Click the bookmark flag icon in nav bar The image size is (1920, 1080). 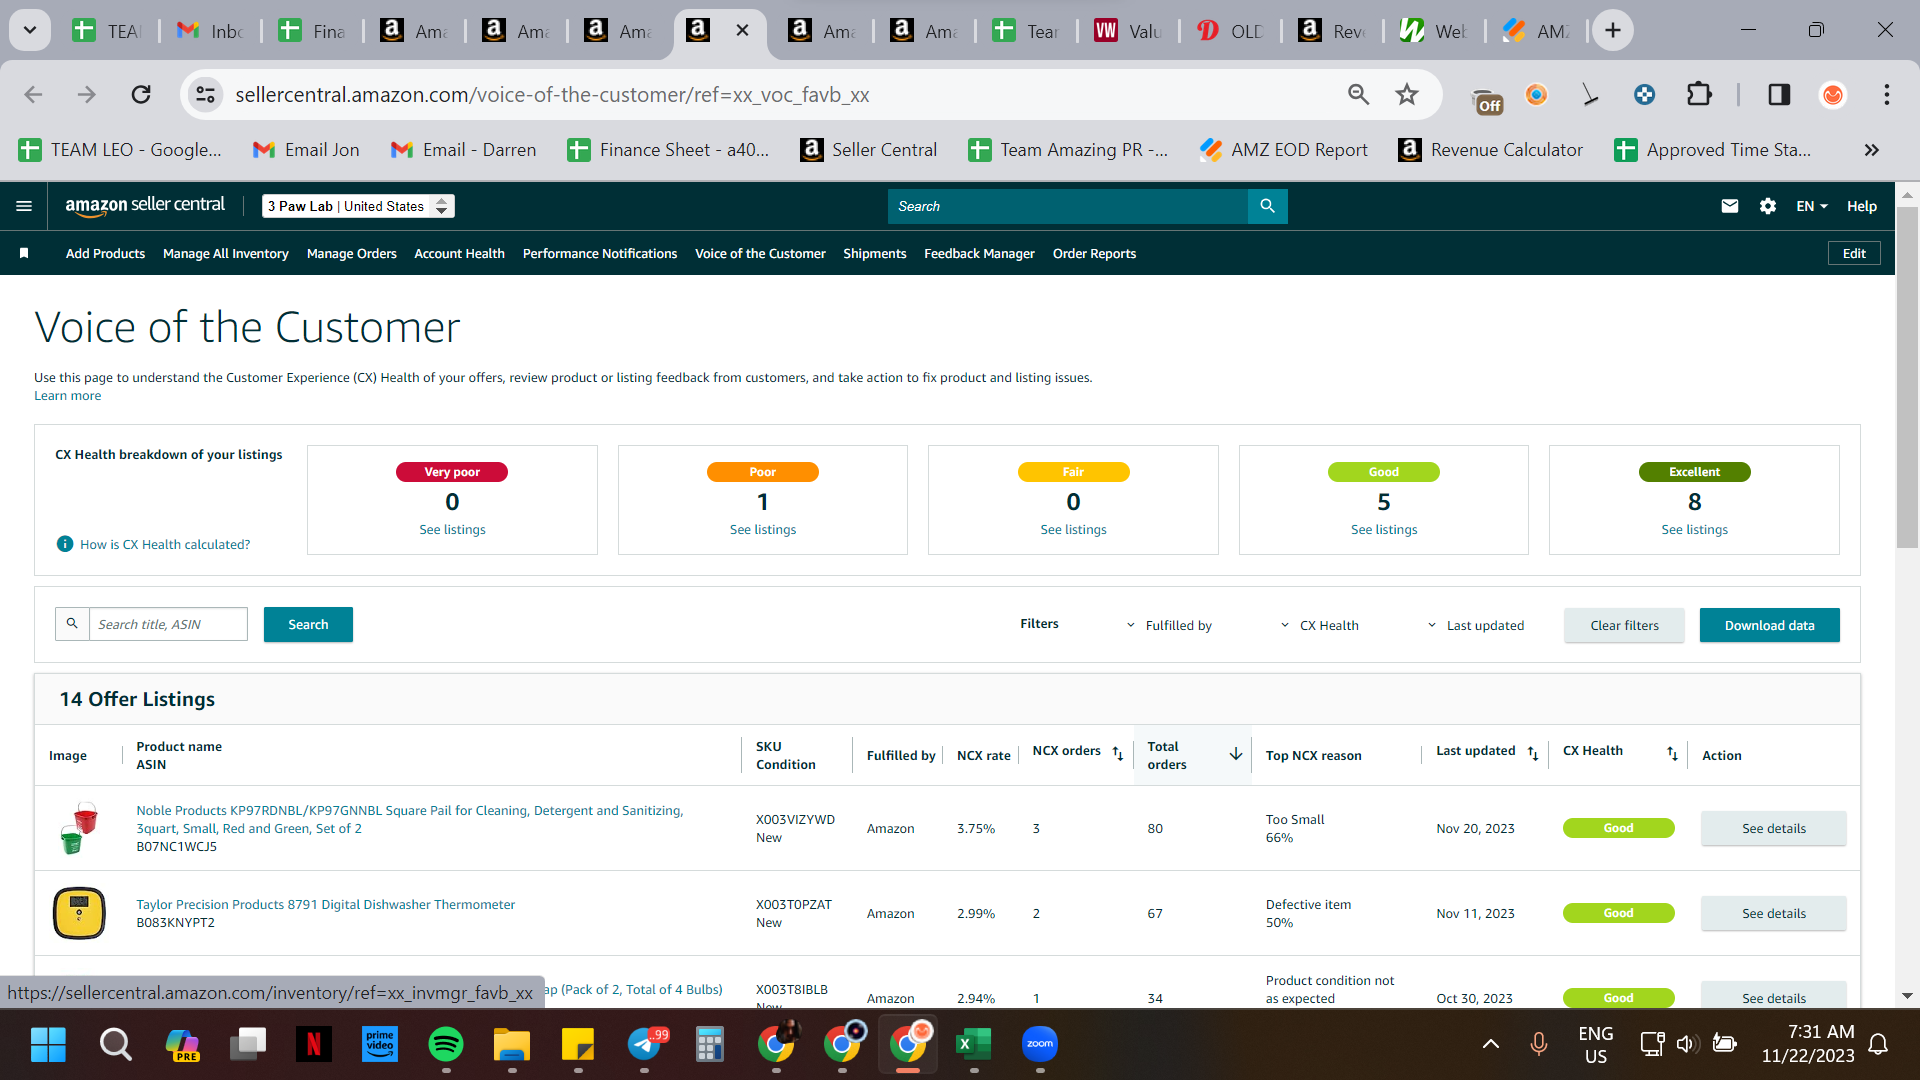[x=24, y=254]
